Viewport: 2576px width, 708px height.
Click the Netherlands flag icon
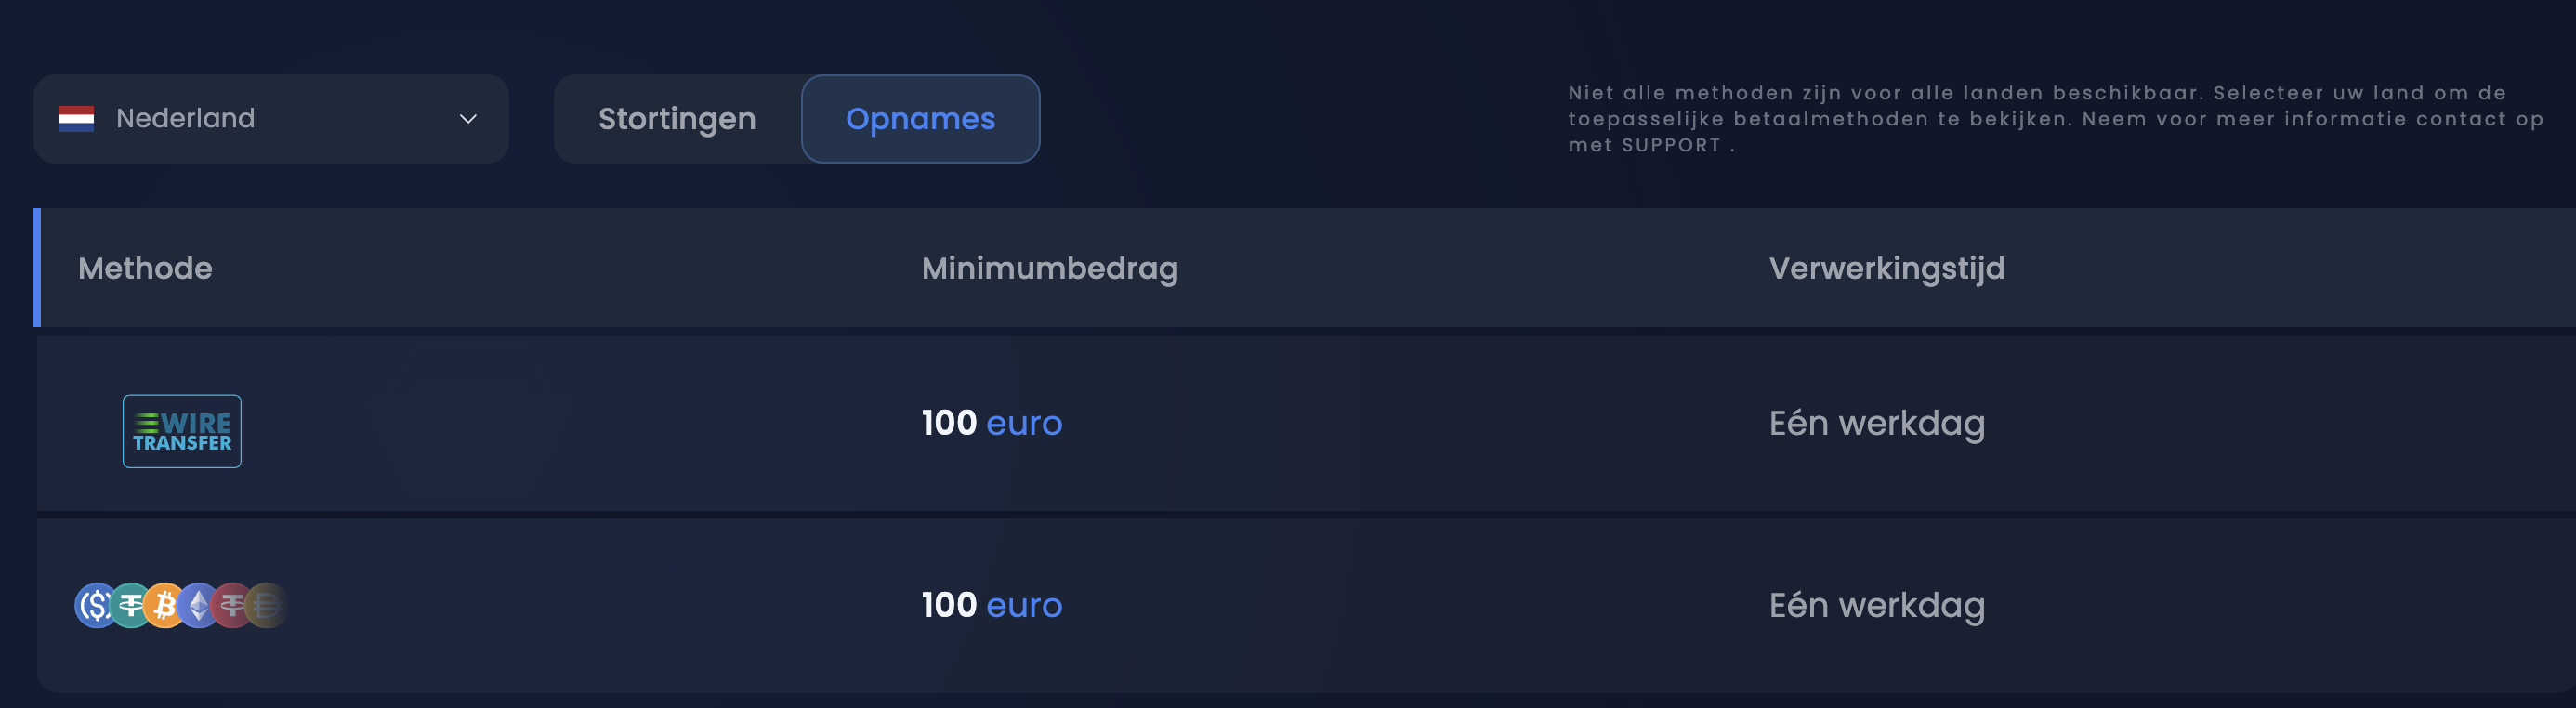[78, 118]
